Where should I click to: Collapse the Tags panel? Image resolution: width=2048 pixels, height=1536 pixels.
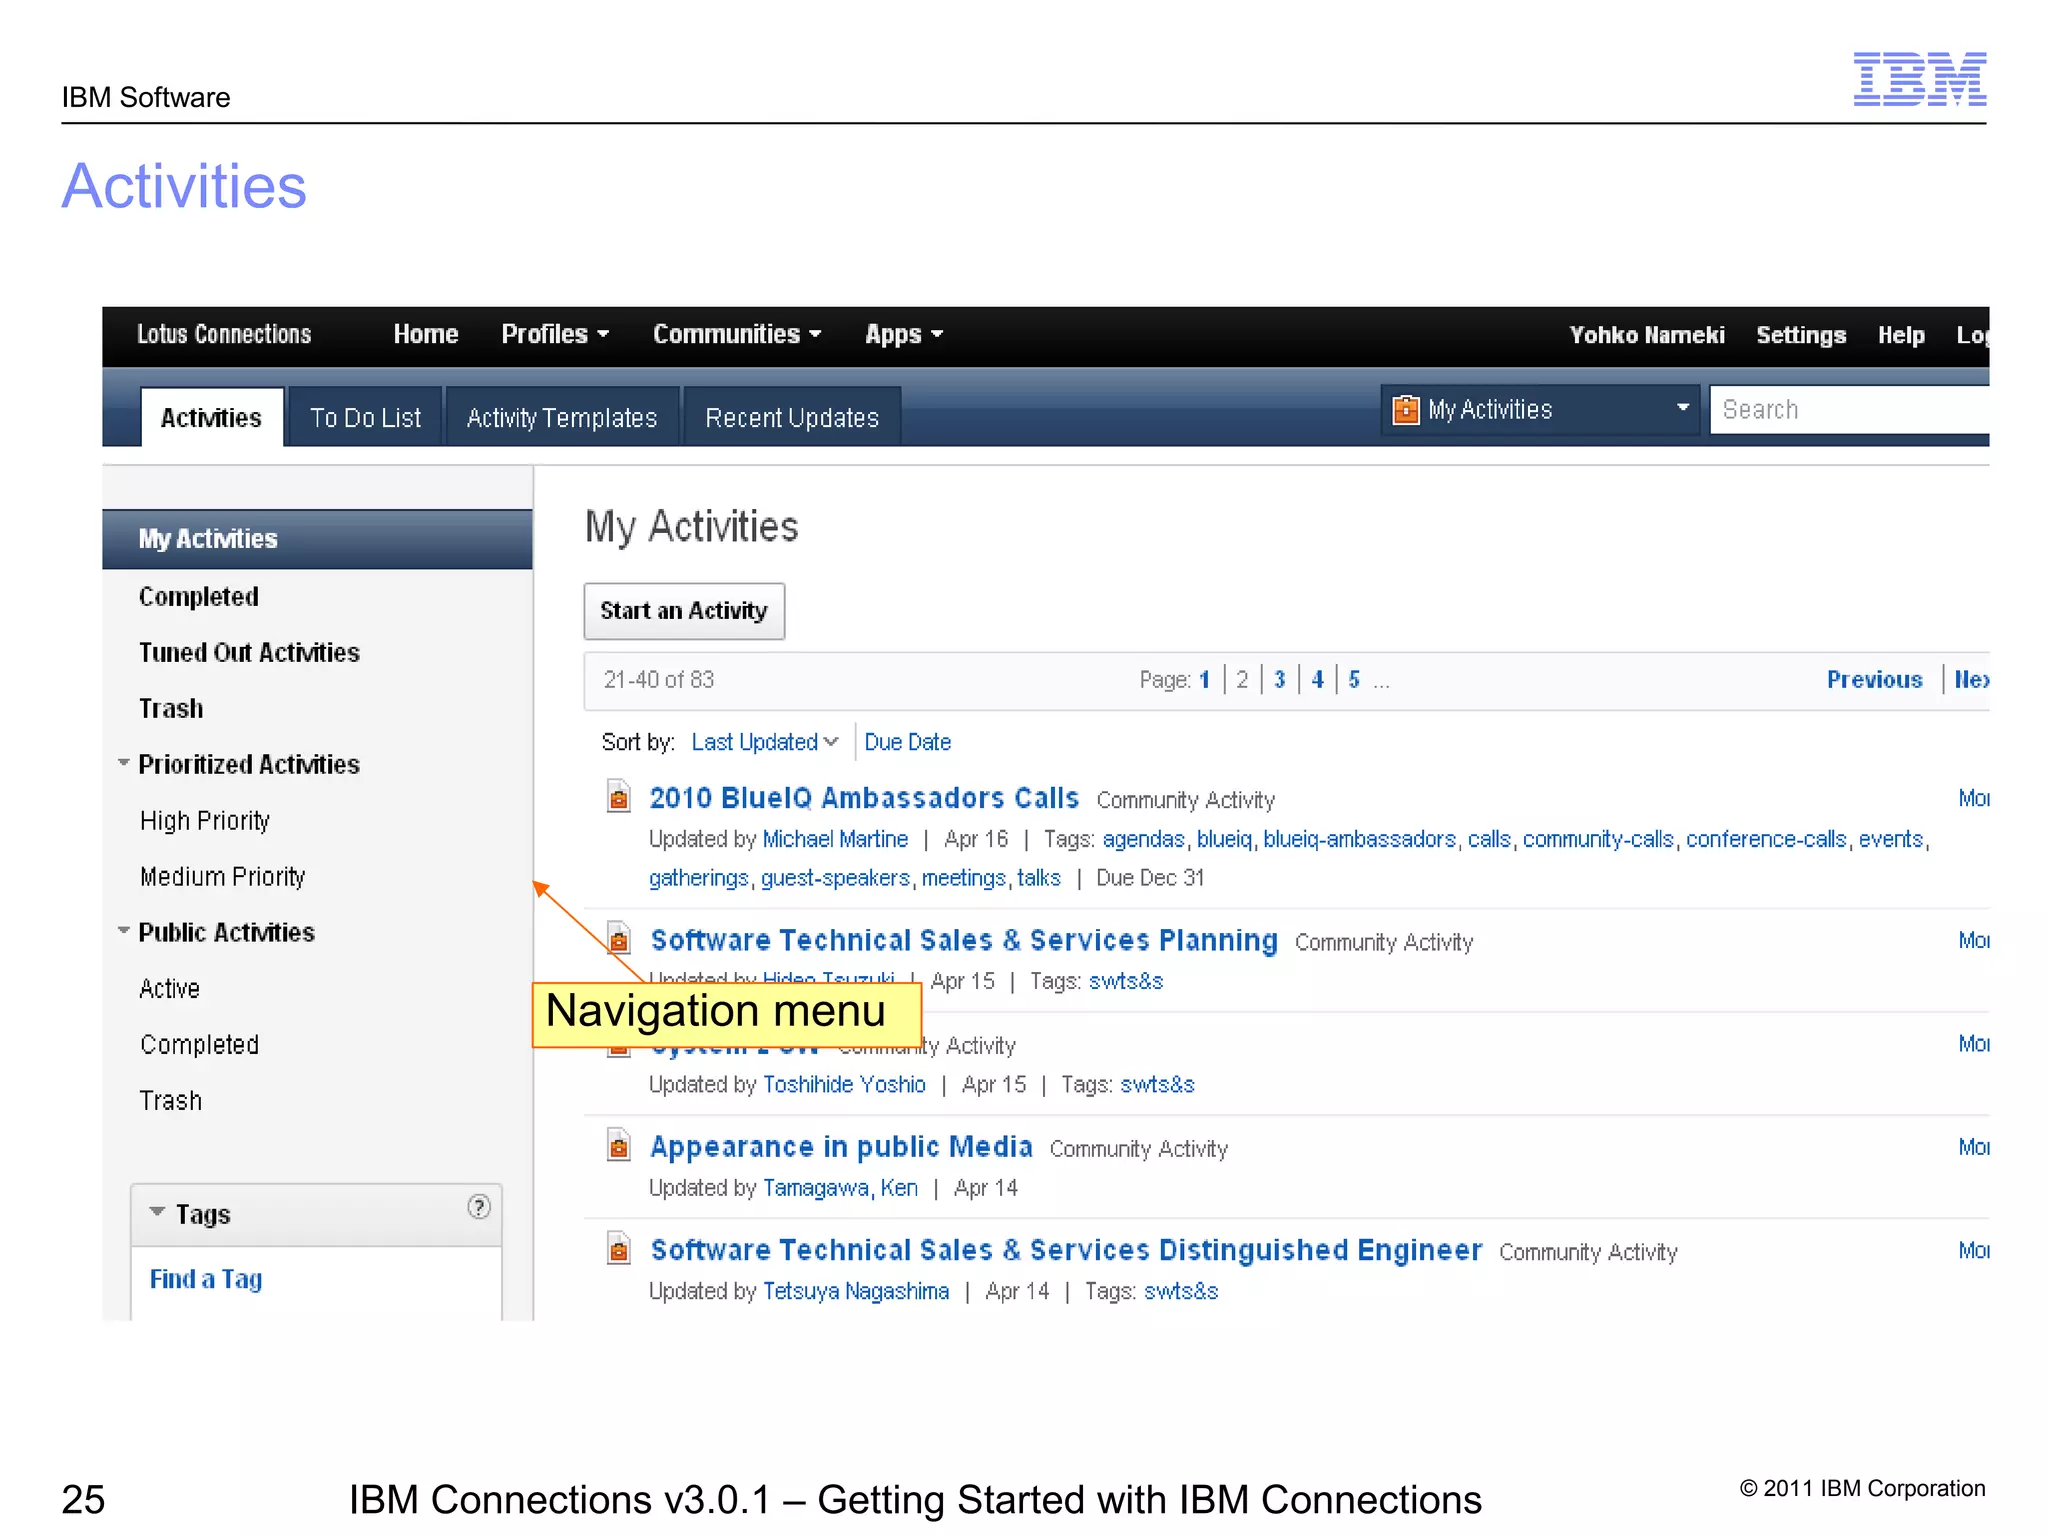click(157, 1212)
